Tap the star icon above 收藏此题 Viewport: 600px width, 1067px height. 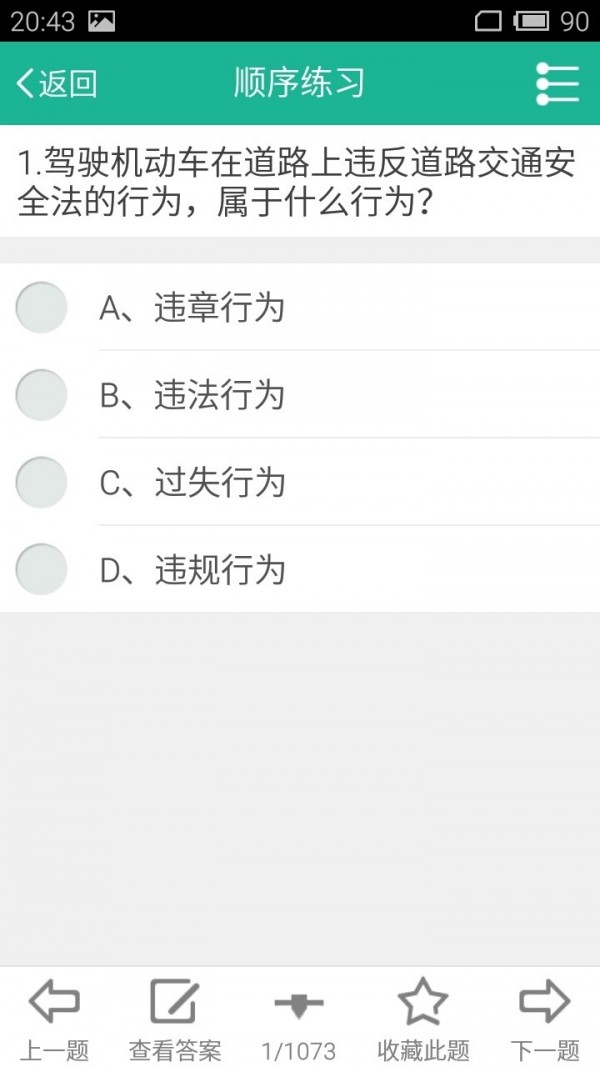(423, 1000)
